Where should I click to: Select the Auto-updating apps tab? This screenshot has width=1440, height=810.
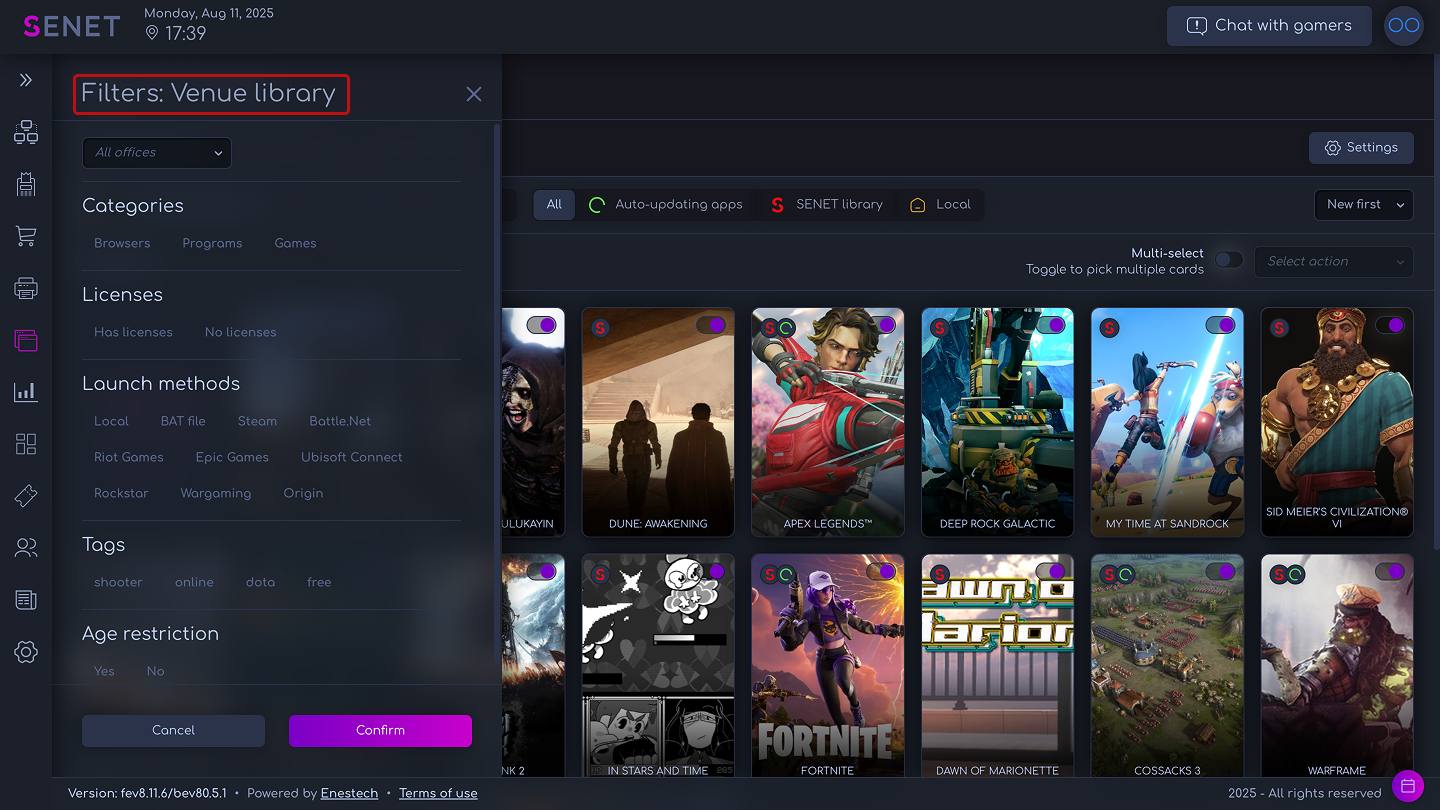pos(666,204)
